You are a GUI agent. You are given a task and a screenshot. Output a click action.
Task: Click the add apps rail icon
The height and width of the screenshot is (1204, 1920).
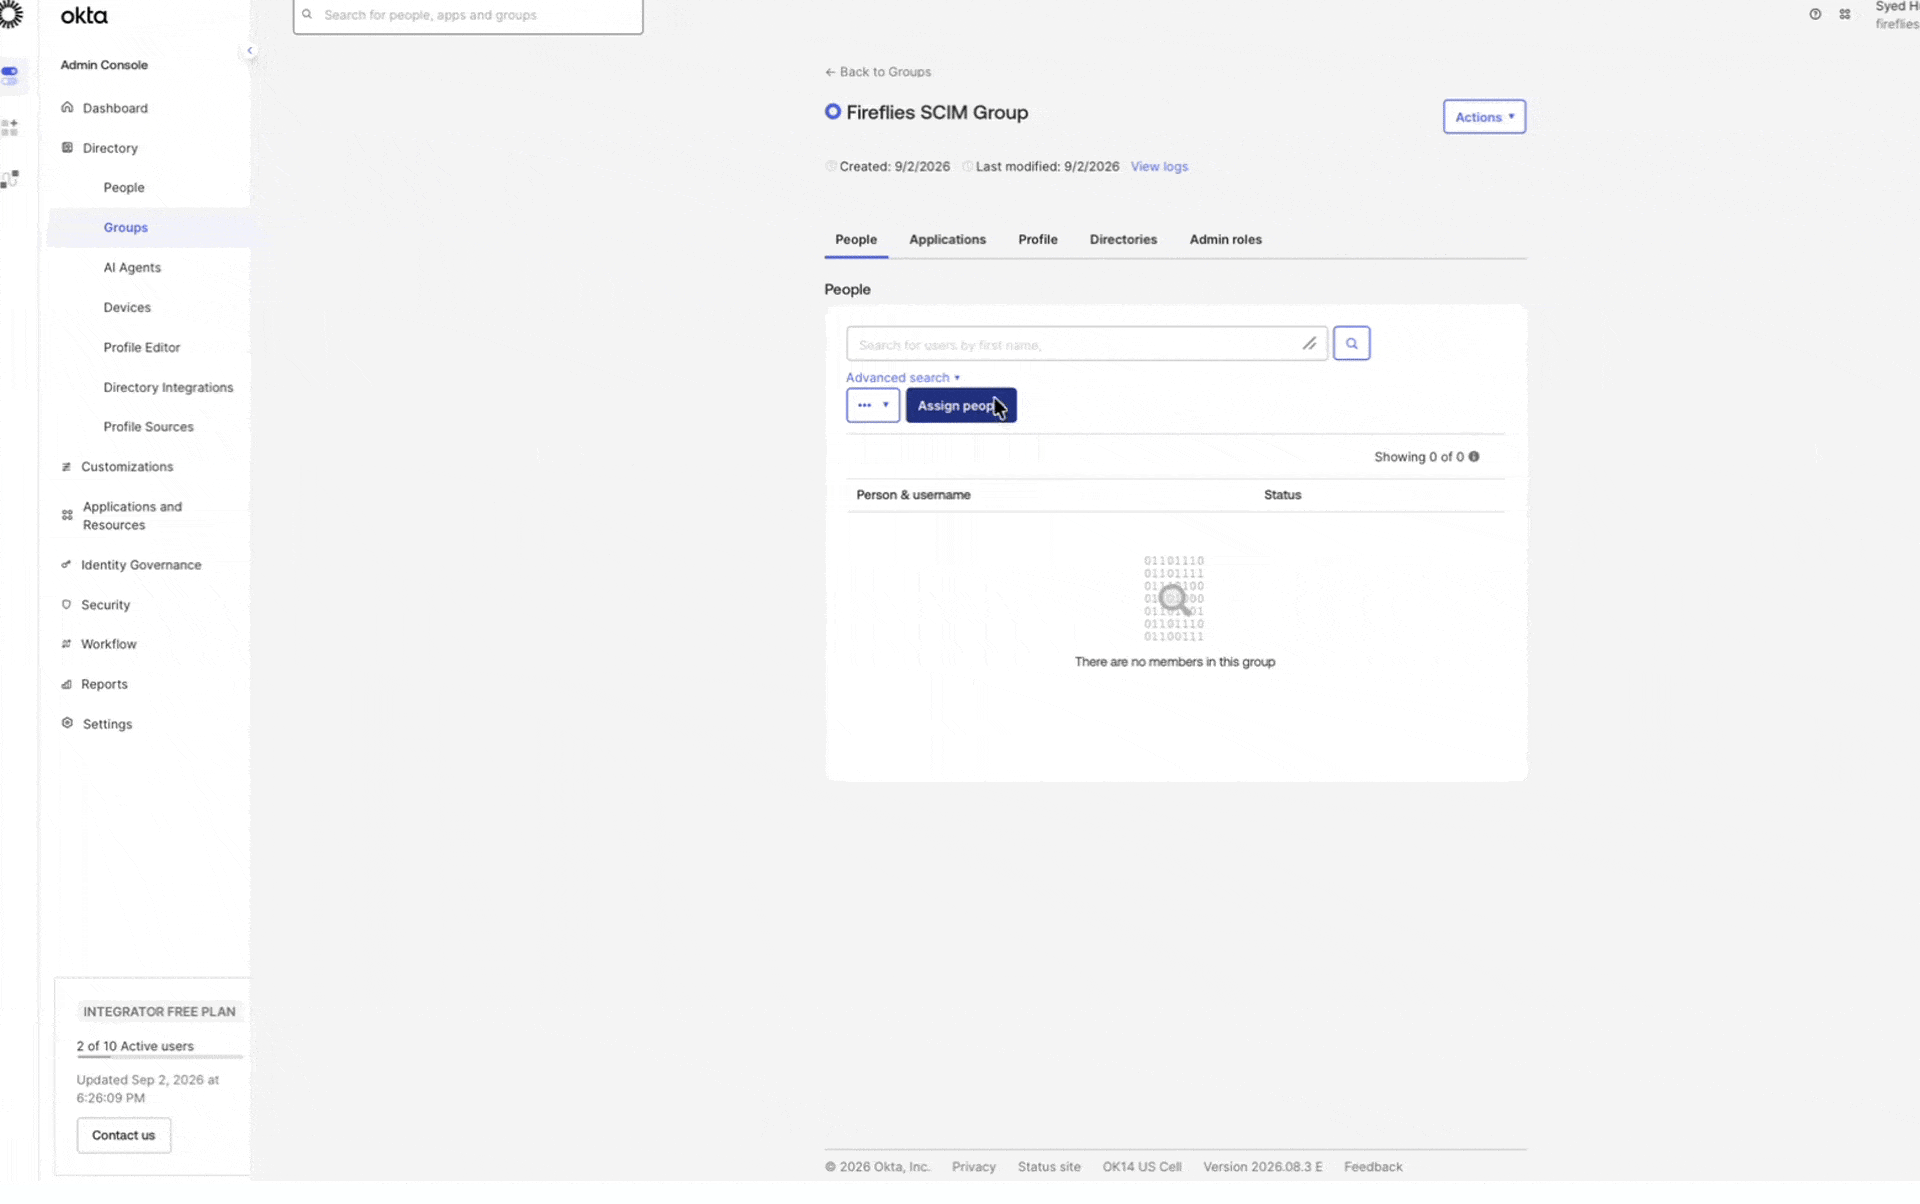click(x=10, y=128)
